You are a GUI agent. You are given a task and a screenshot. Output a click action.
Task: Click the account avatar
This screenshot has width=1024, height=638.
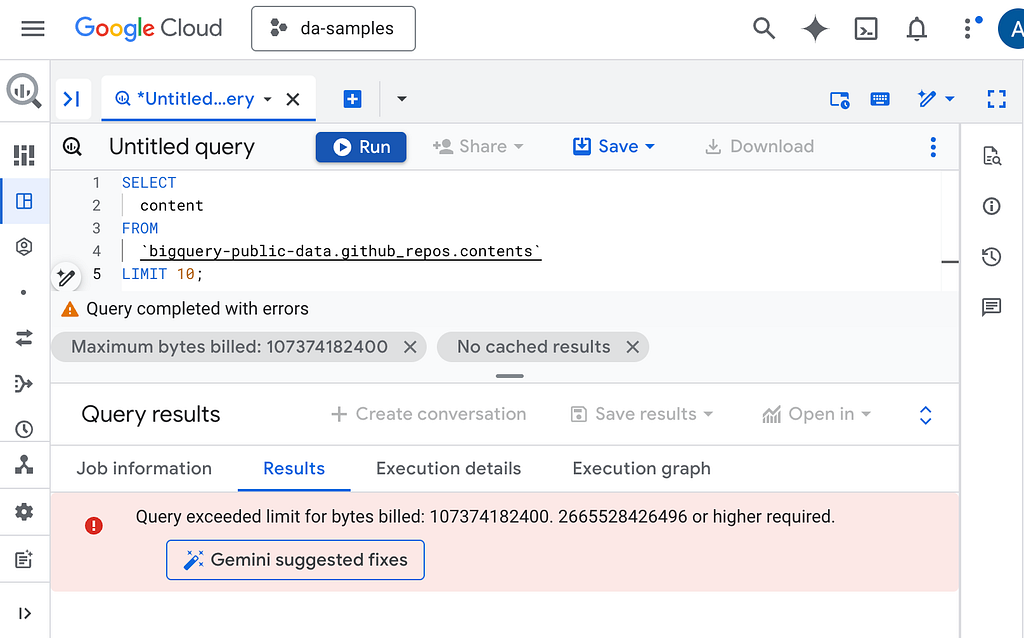pyautogui.click(x=1012, y=29)
